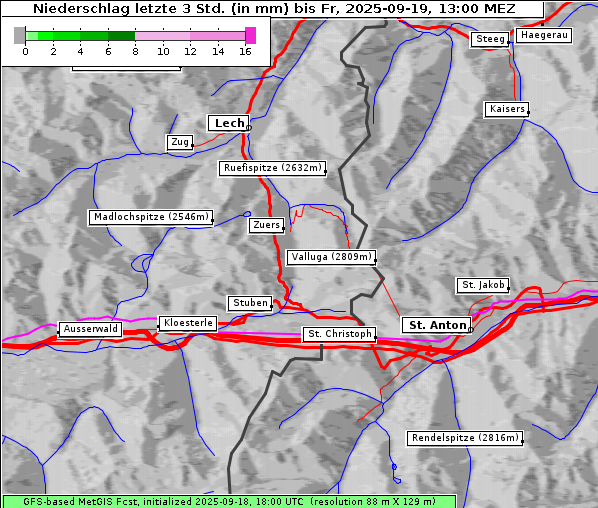
Task: Click the gray zero-precipitation legend swatch
Action: point(19,35)
